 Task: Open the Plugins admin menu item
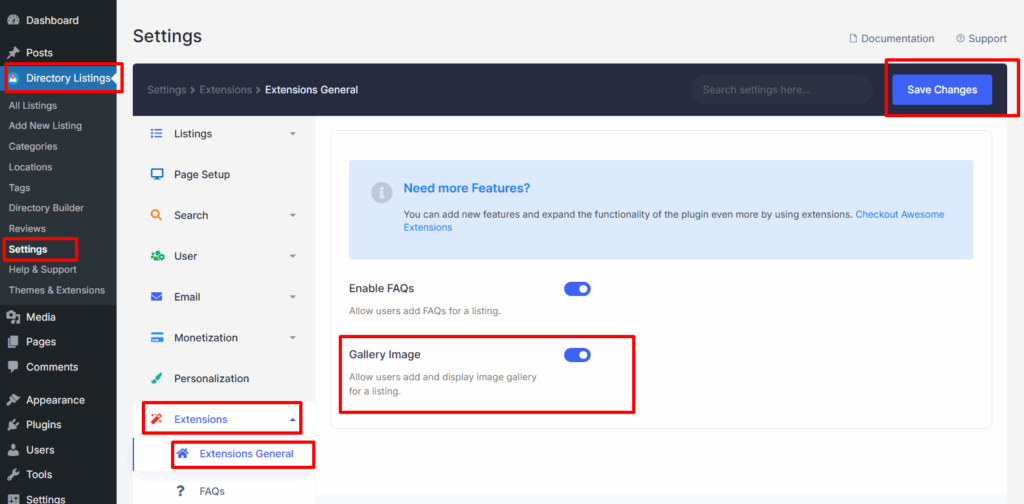44,425
